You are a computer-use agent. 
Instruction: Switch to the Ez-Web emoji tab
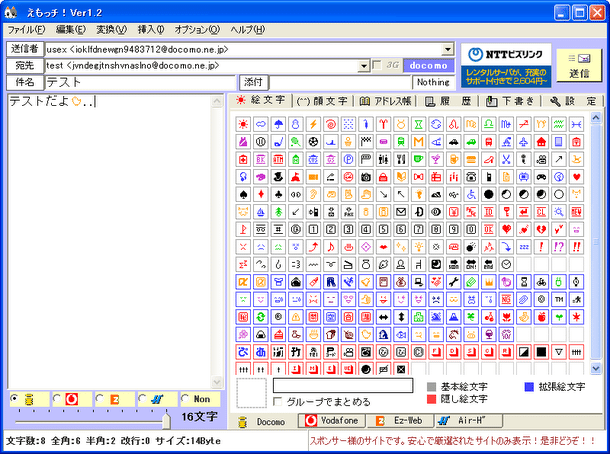400,421
